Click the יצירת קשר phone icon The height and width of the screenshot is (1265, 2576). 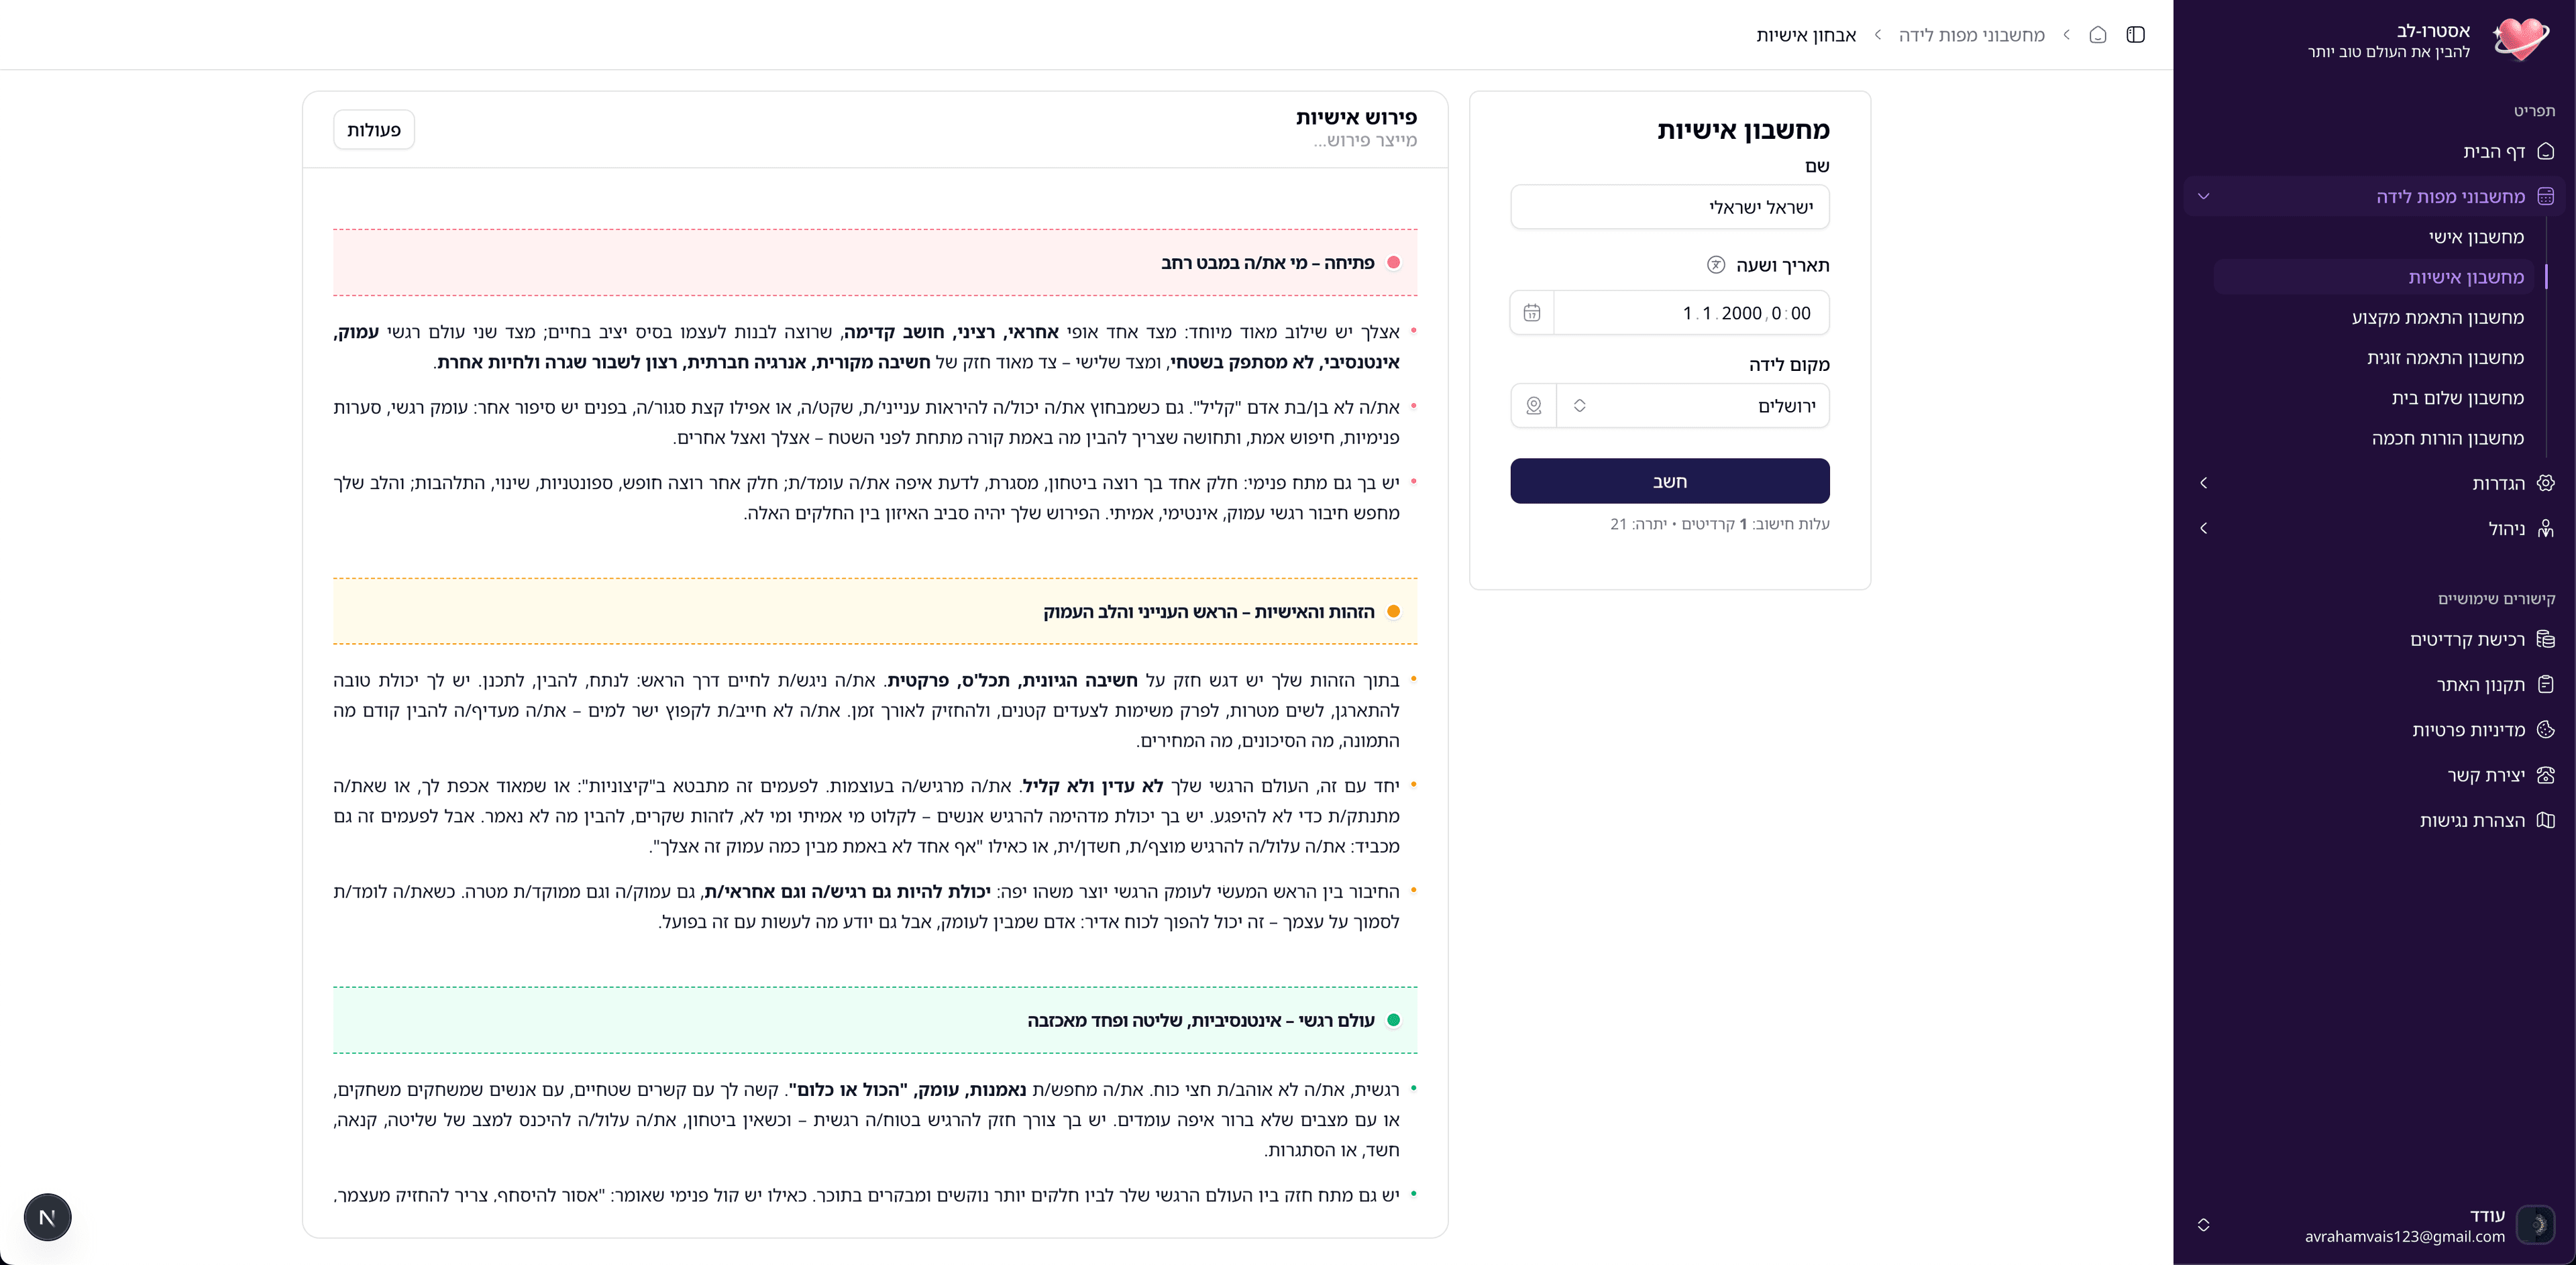[2545, 775]
